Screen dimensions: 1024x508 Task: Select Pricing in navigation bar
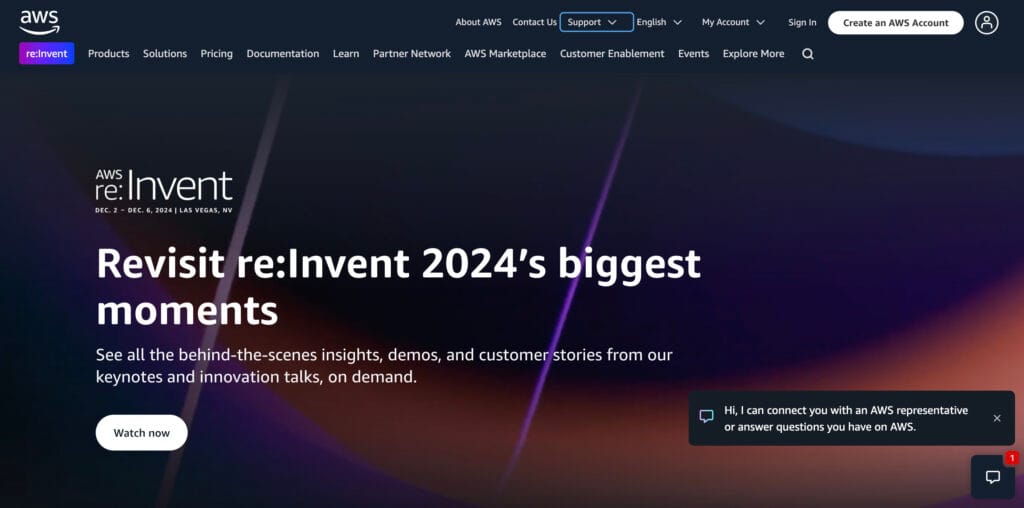pyautogui.click(x=216, y=54)
